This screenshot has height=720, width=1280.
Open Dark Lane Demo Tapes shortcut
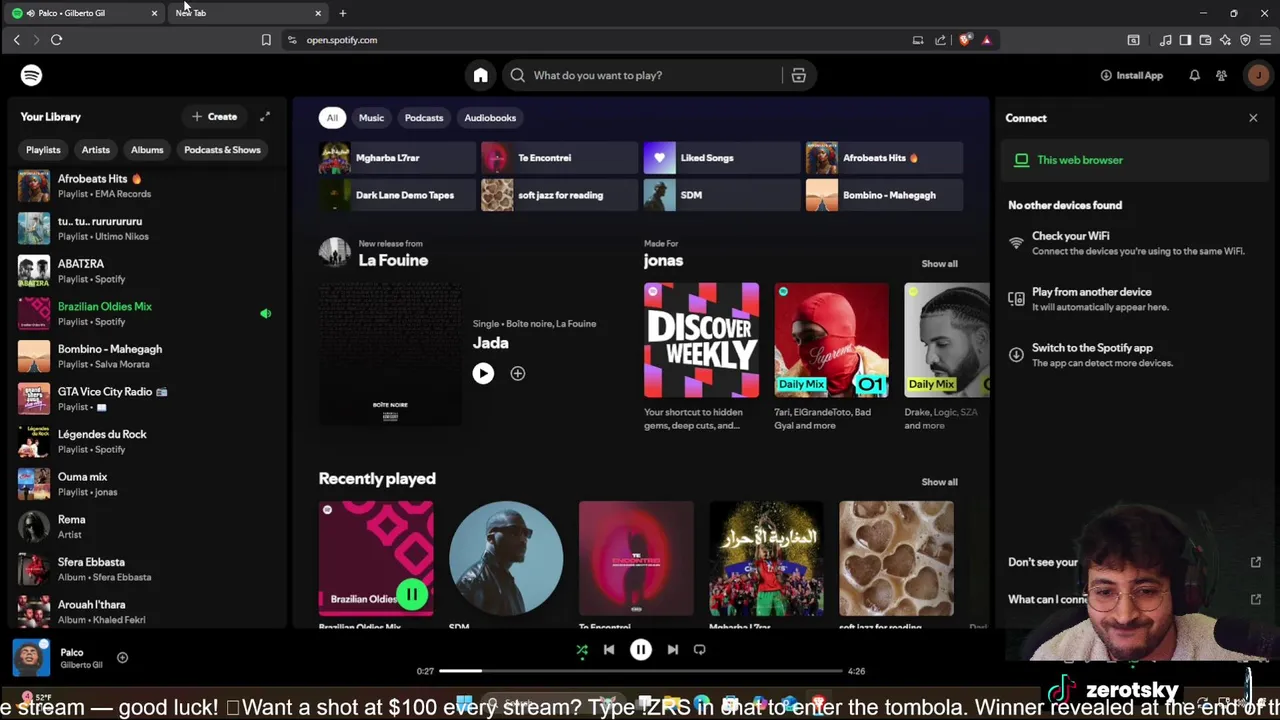click(397, 195)
